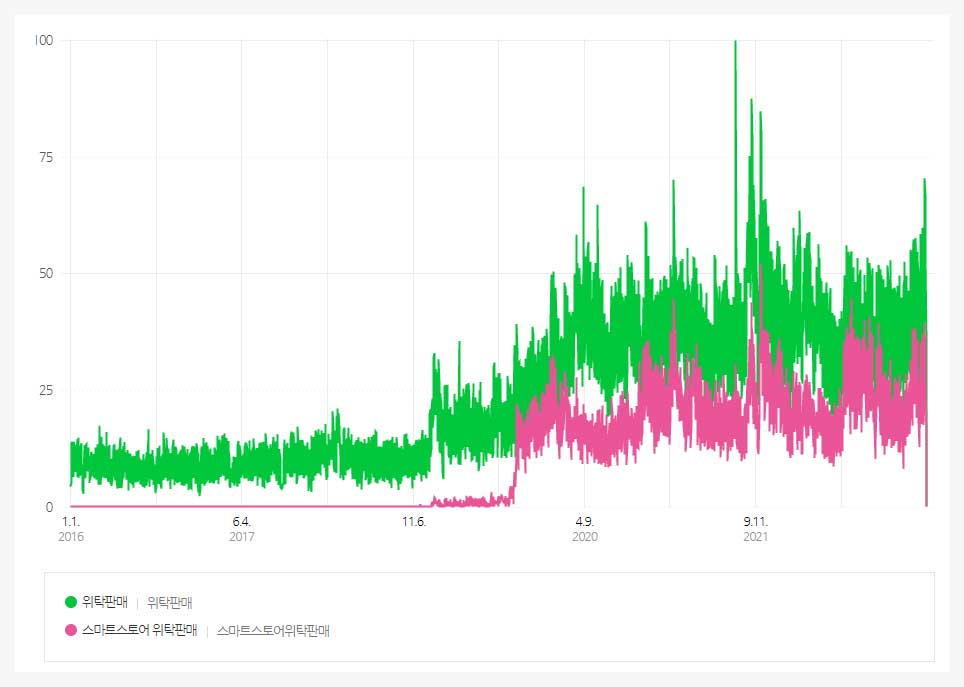Click the 25 y-axis value
Image resolution: width=964 pixels, height=687 pixels.
pos(46,390)
